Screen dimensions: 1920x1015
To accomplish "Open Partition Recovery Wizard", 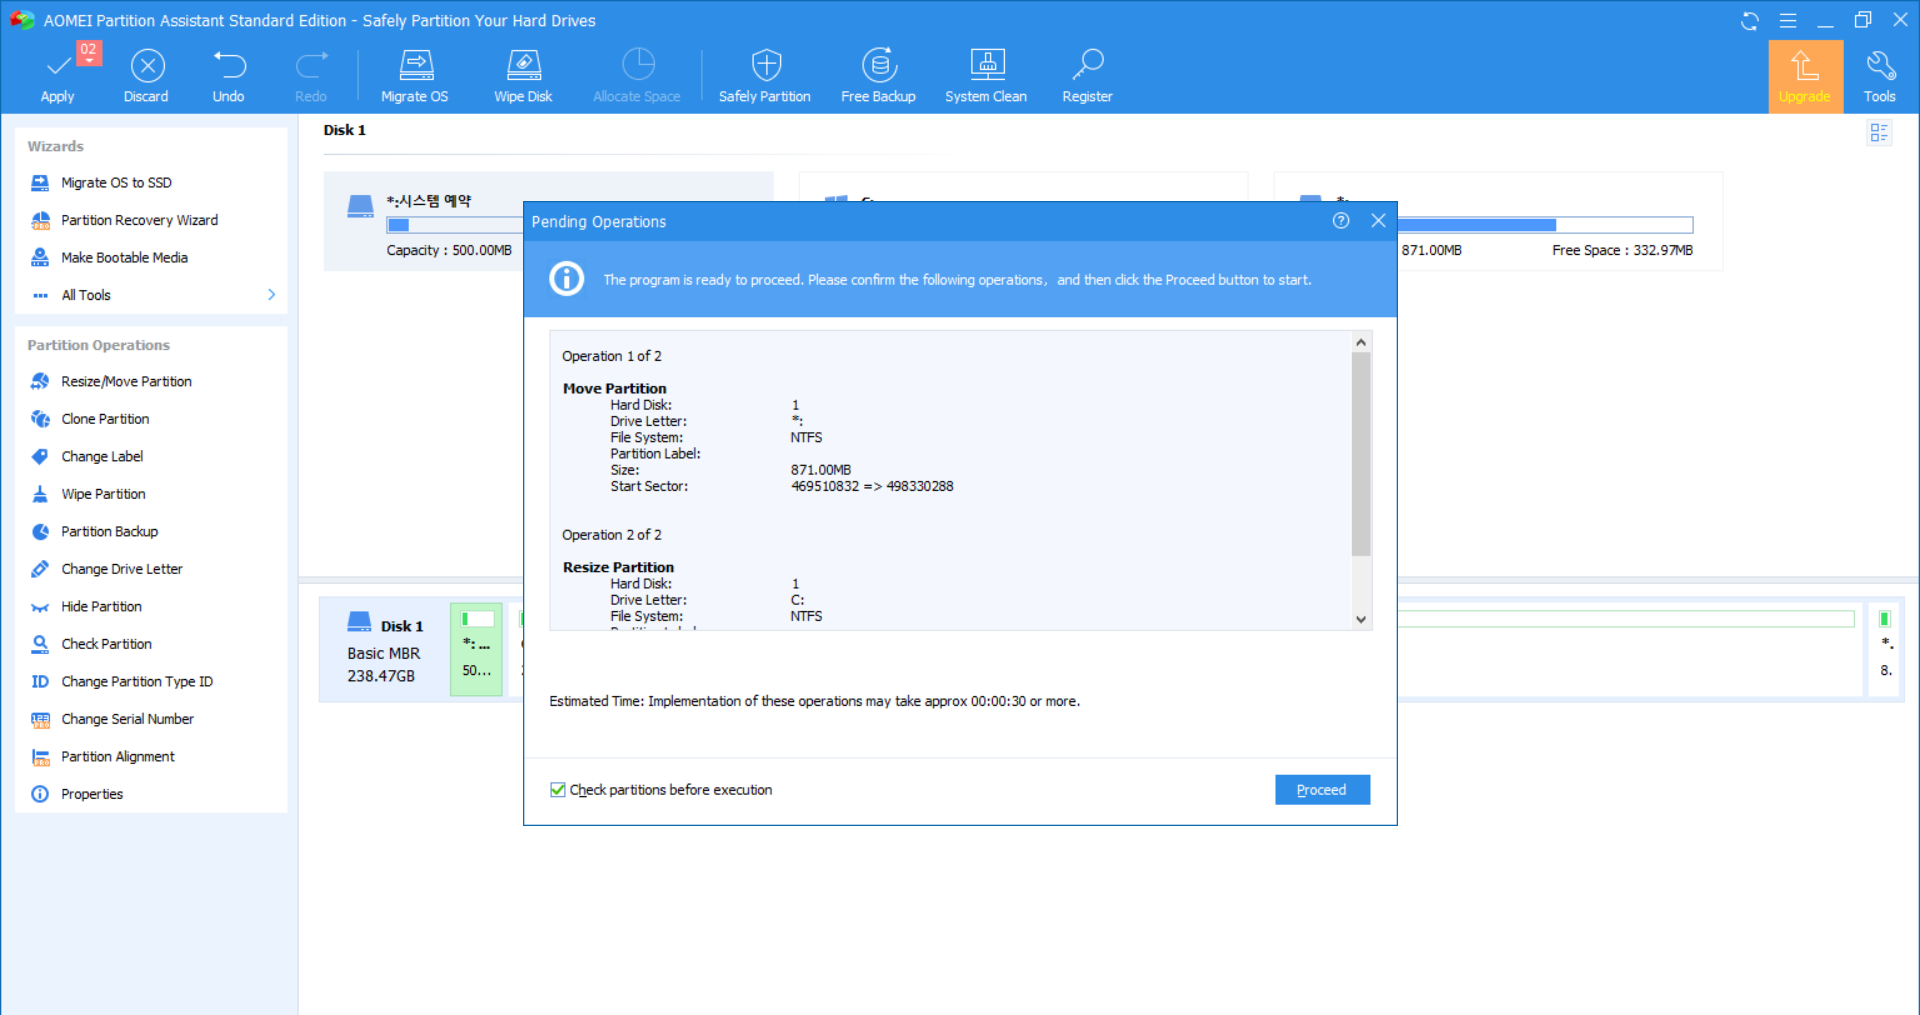I will [x=139, y=220].
